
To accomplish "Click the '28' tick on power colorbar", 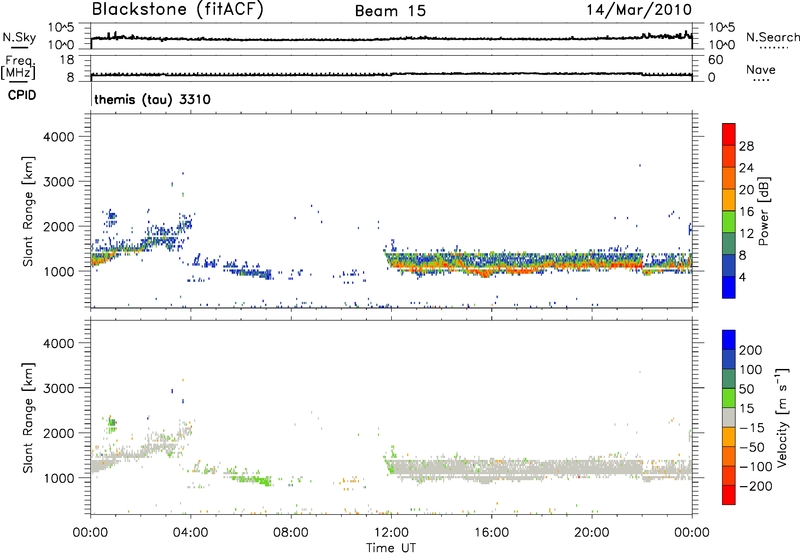I will point(746,146).
